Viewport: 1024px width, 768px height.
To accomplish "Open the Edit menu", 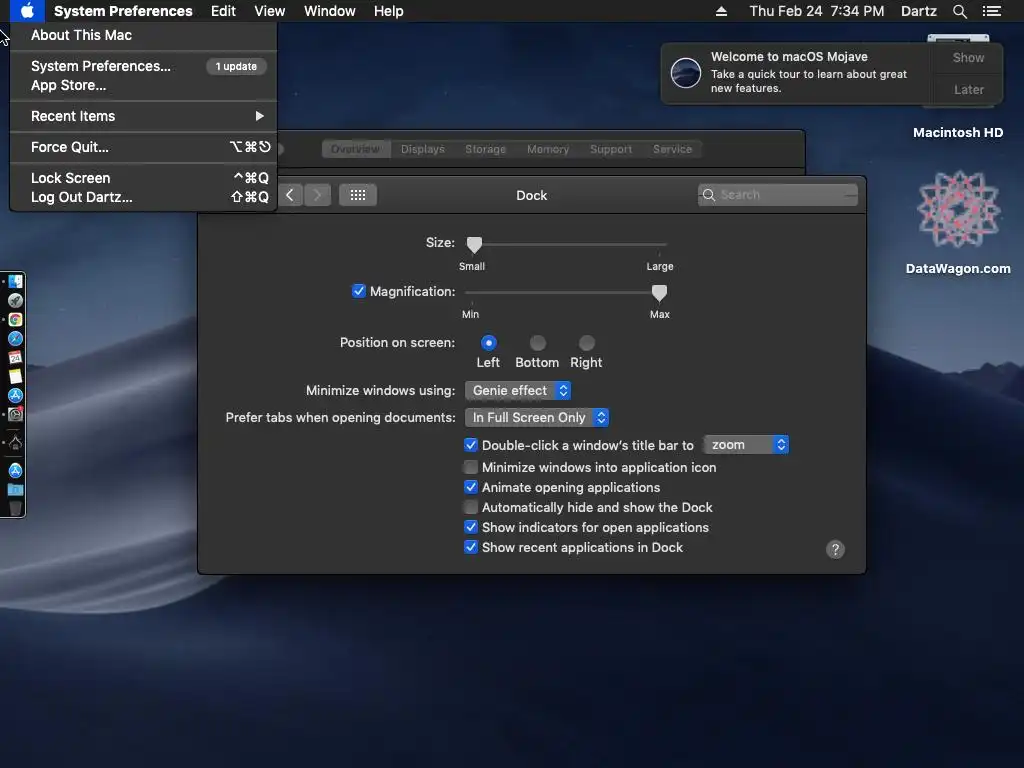I will click(223, 11).
